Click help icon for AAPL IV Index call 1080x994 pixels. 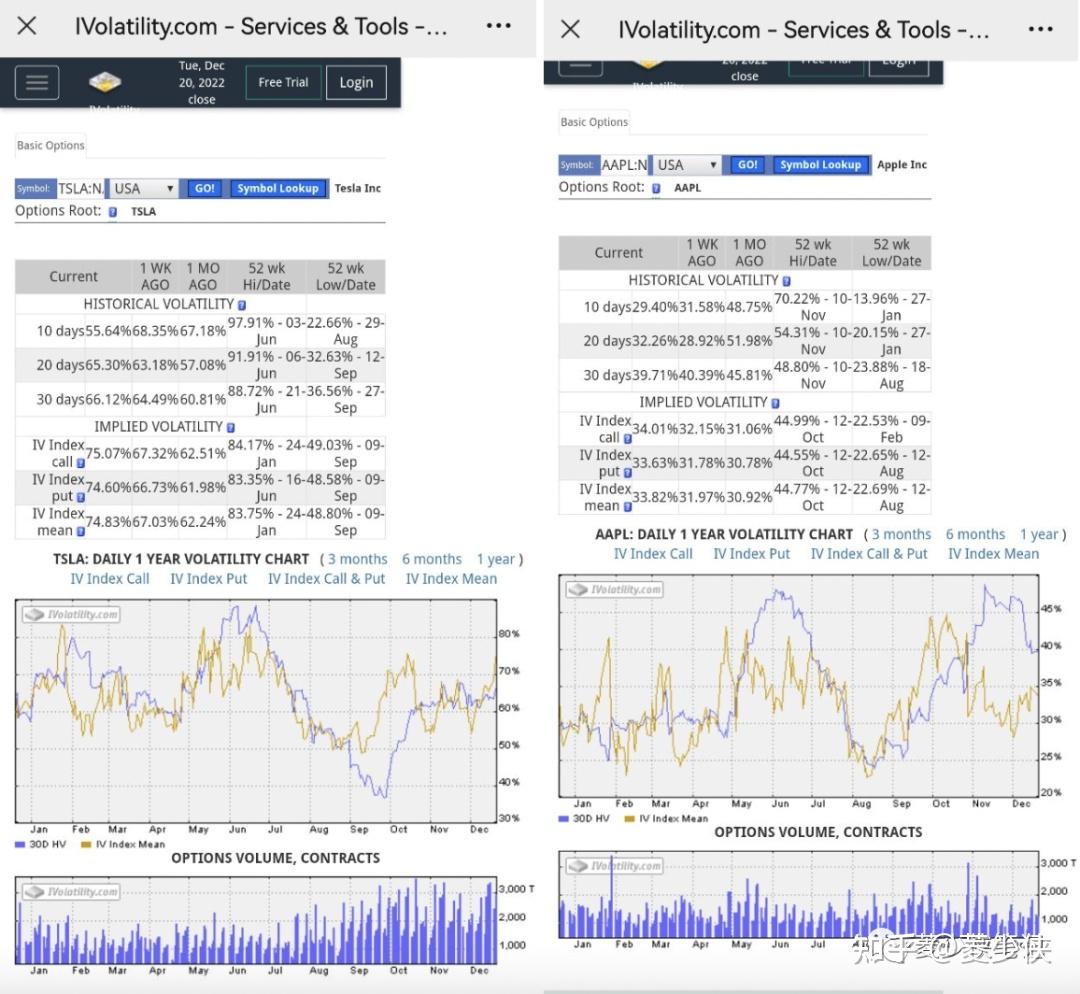point(627,439)
